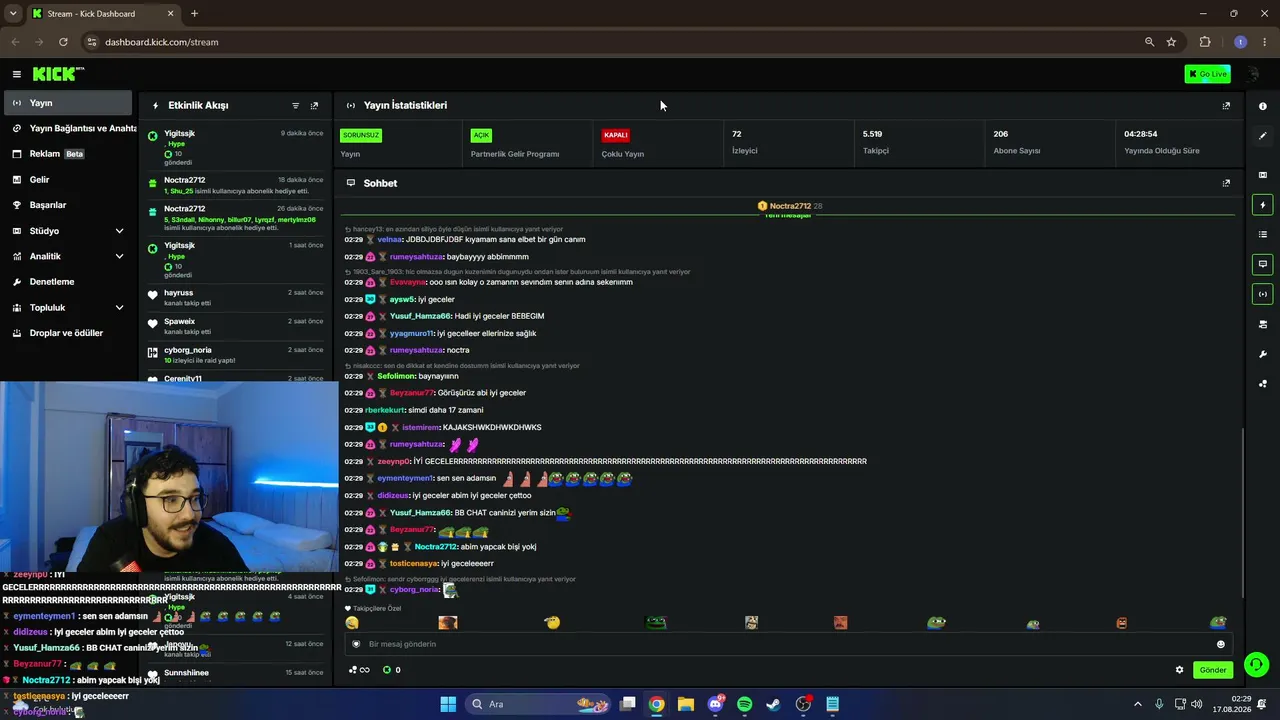This screenshot has width=1280, height=720.
Task: Send the chat message with Gönder
Action: pos(1213,670)
